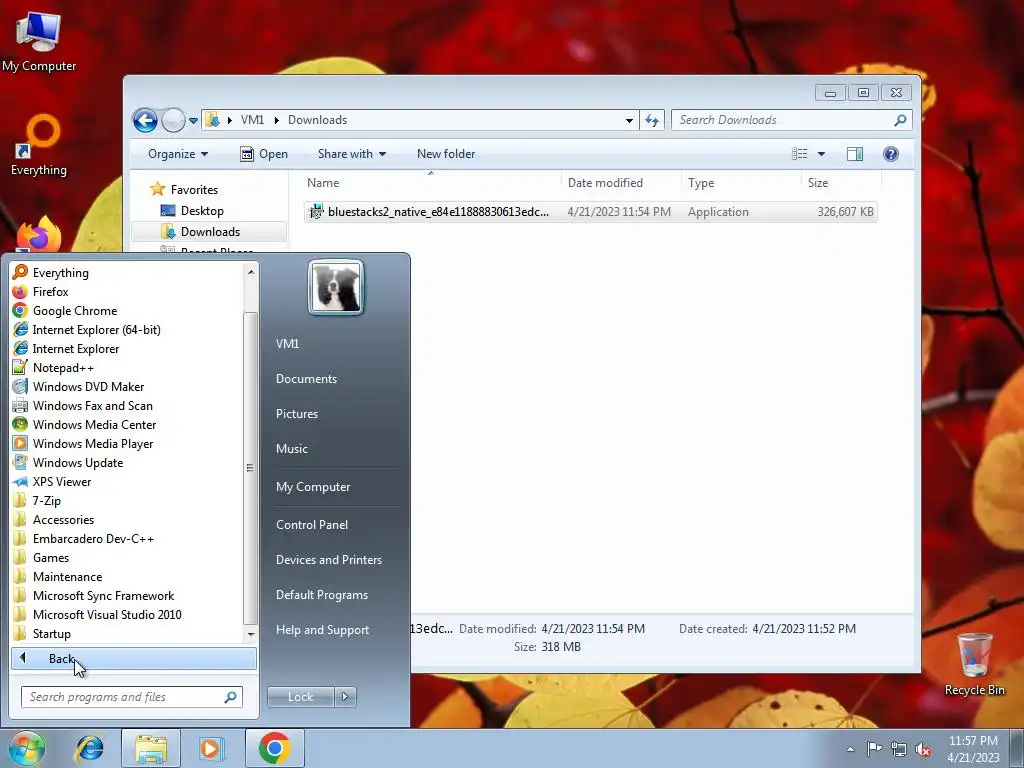Viewport: 1024px width, 768px height.
Task: Open Internet Explorer on the taskbar
Action: [x=89, y=748]
